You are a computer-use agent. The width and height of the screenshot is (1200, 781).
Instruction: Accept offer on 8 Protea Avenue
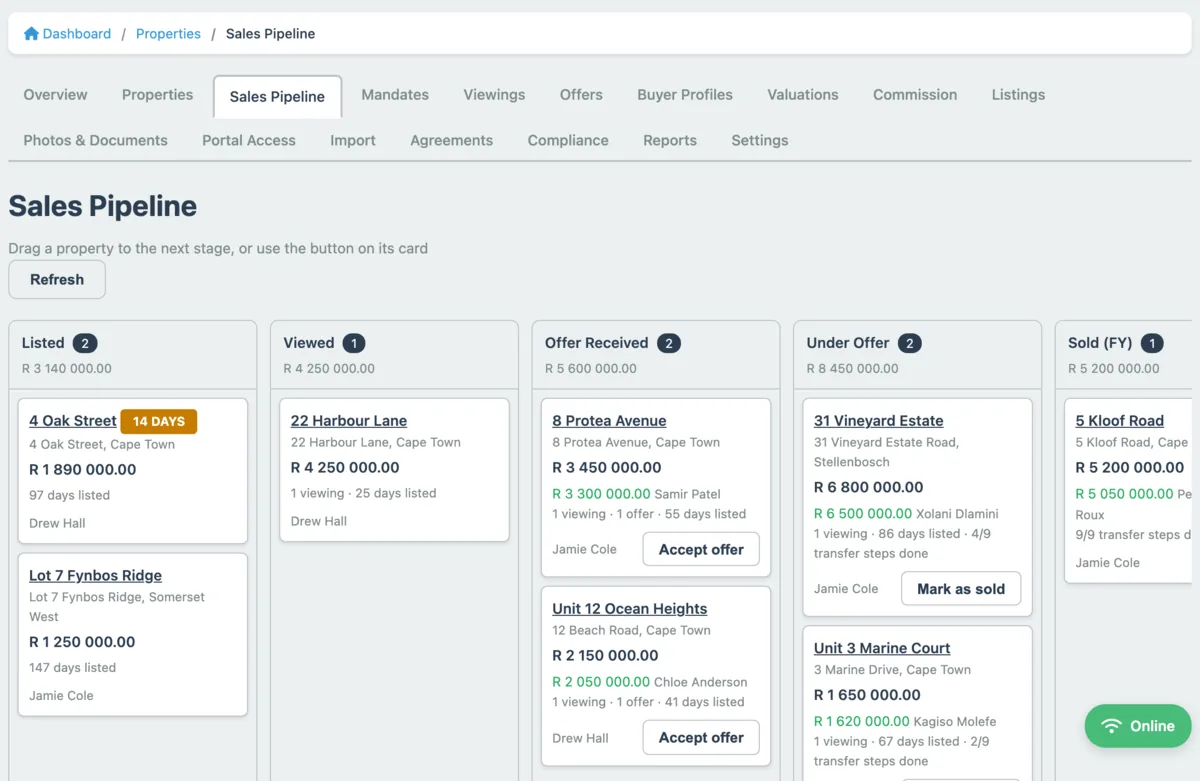[x=701, y=550]
